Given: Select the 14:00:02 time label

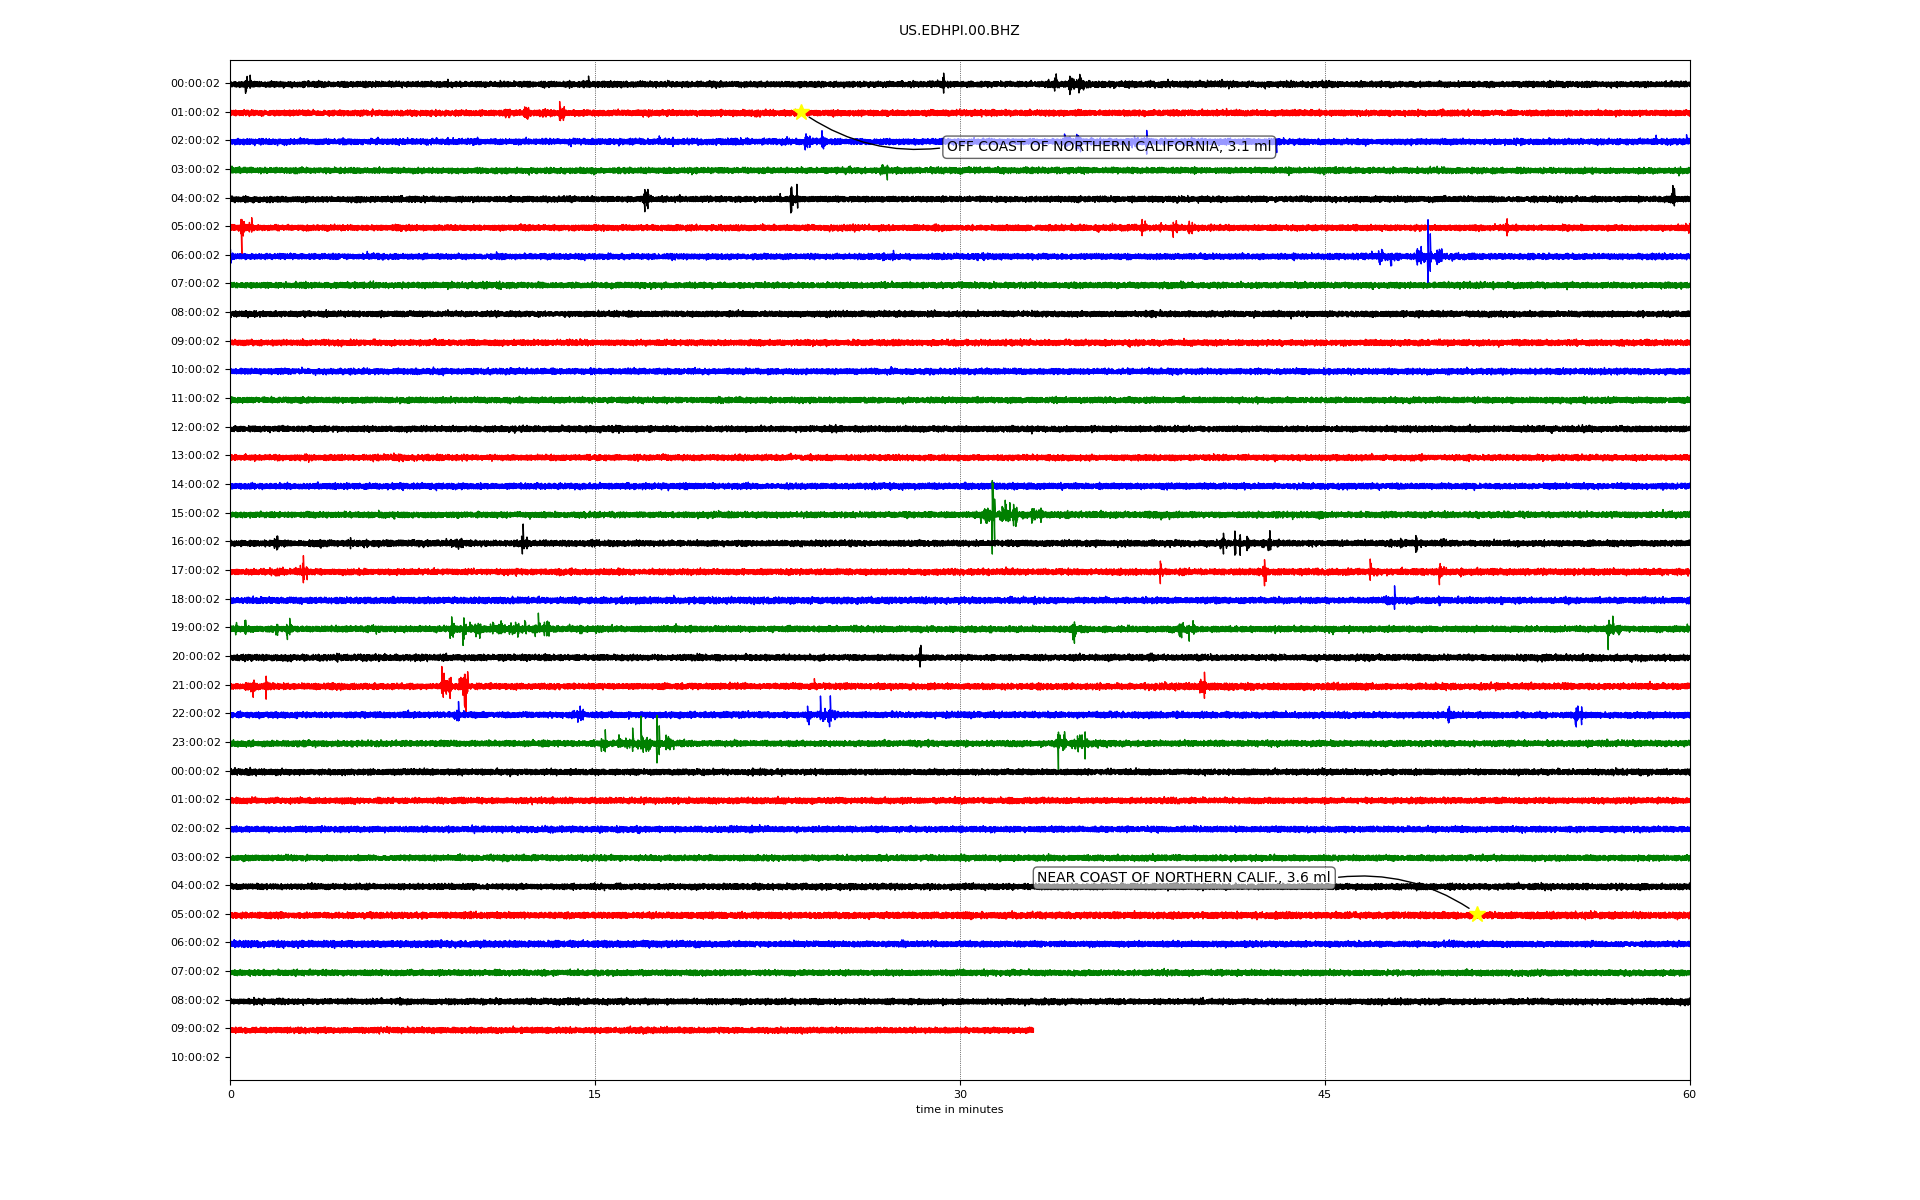Looking at the screenshot, I should [x=195, y=485].
